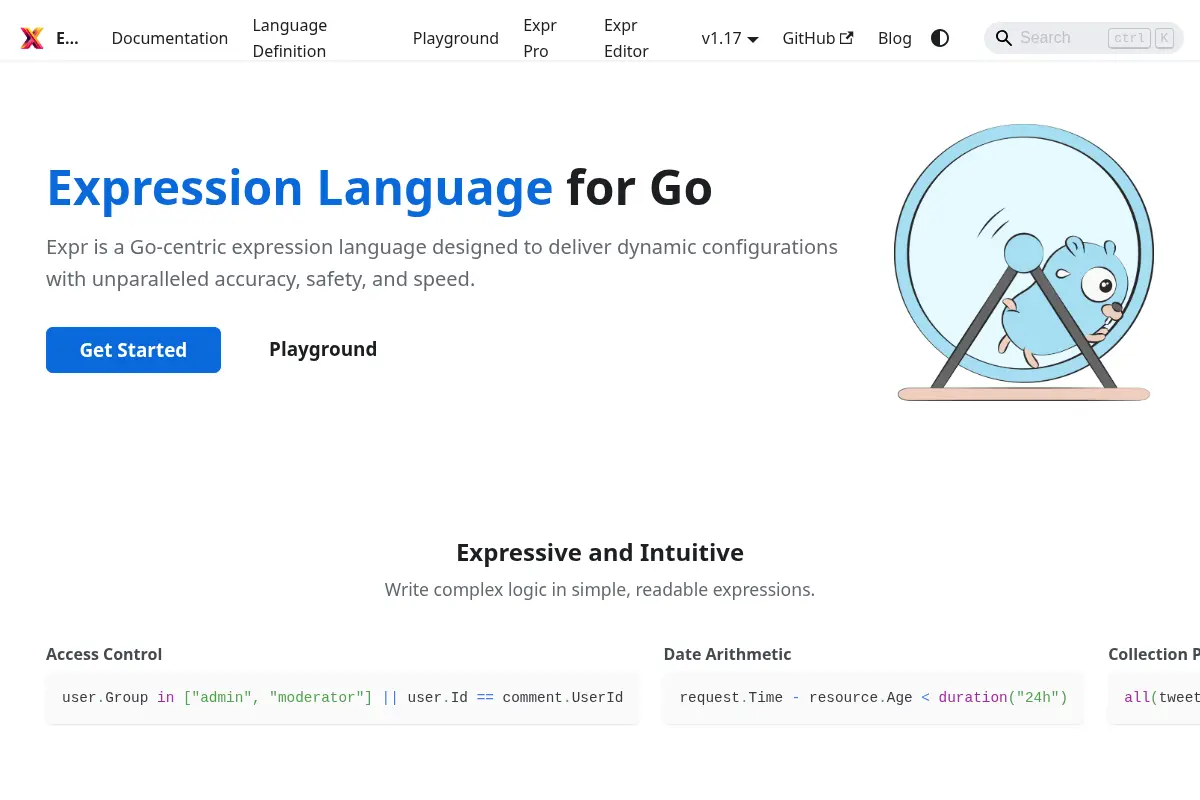Click the 'E...' site title text
The image size is (1200, 800).
[x=67, y=38]
